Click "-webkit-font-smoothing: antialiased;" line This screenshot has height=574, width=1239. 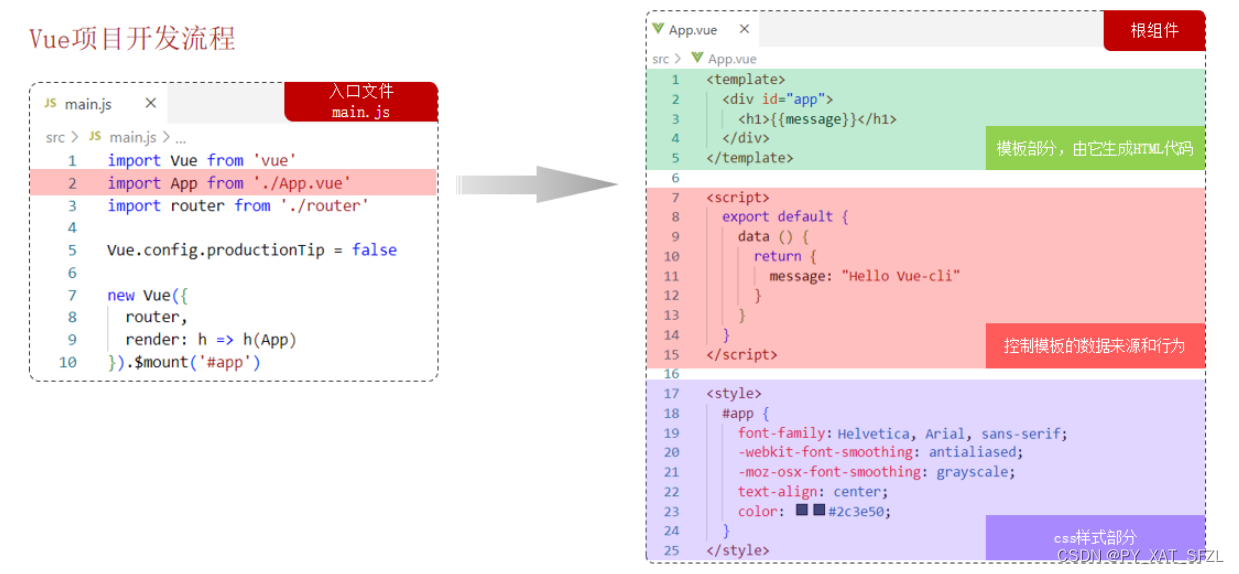880,452
